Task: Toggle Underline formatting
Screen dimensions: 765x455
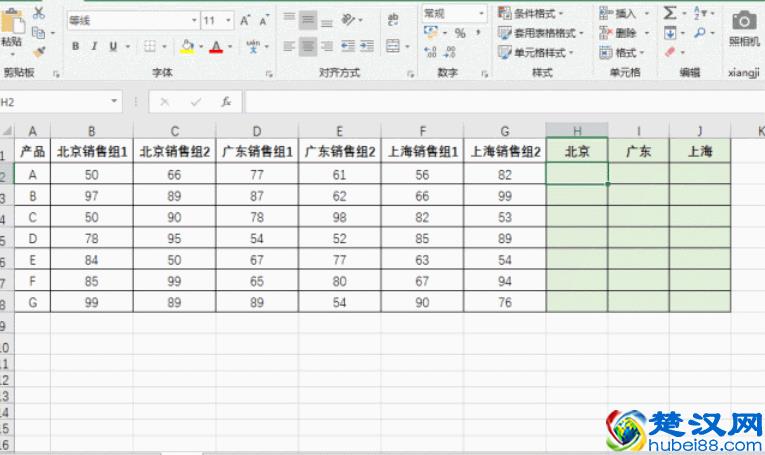Action: [113, 46]
